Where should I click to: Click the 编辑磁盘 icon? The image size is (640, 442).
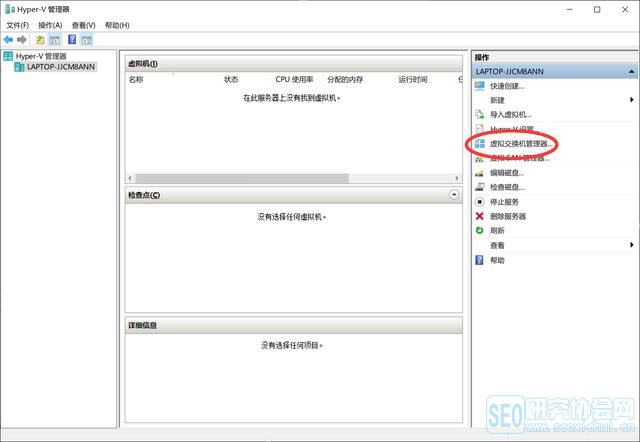(480, 173)
